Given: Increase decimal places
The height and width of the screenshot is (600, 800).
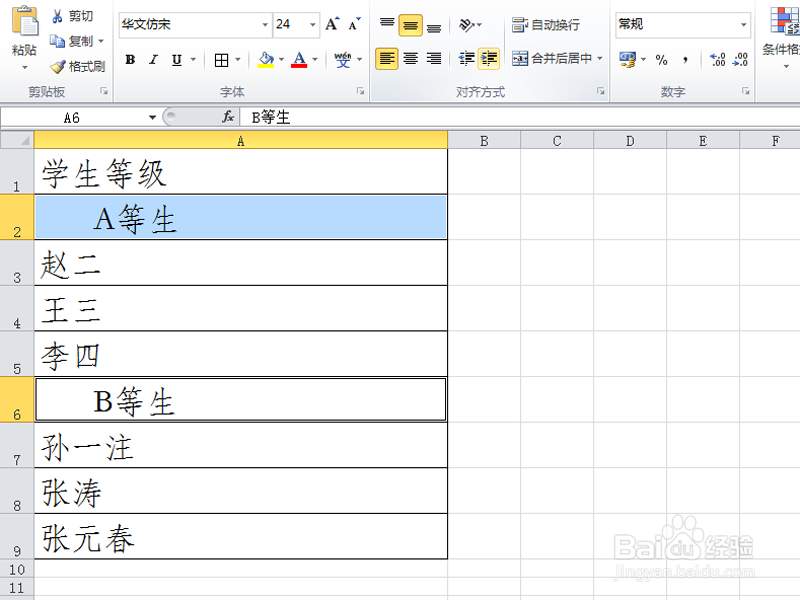Looking at the screenshot, I should coord(717,60).
